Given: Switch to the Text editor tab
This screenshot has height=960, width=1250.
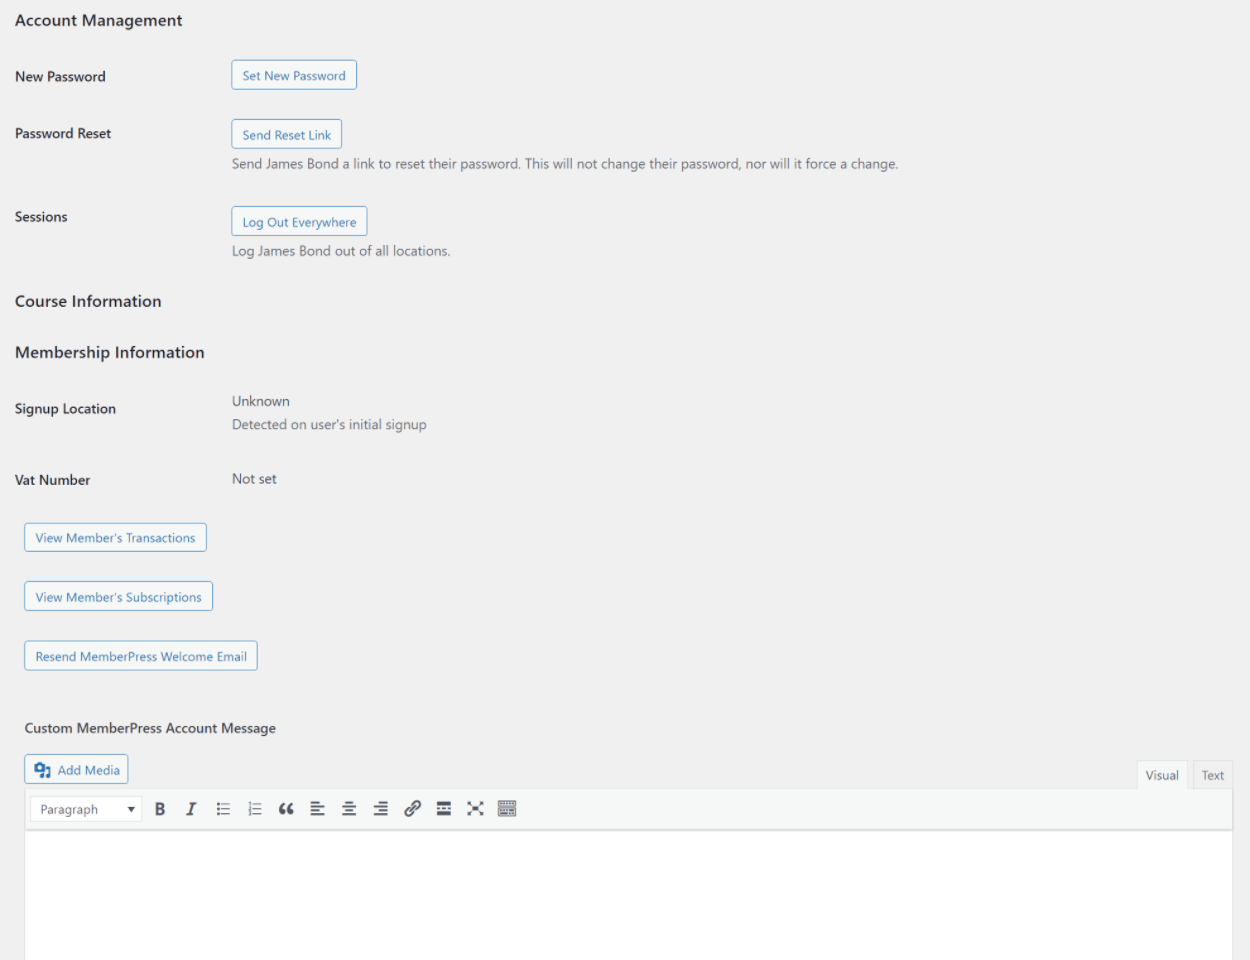Looking at the screenshot, I should 1212,775.
